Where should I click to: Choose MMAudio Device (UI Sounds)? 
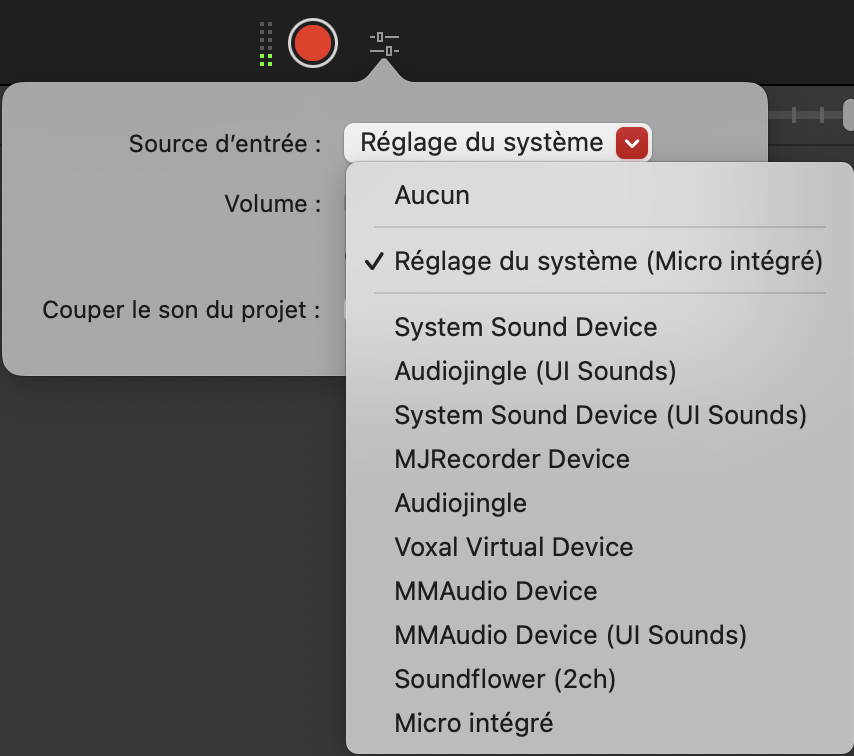[570, 635]
